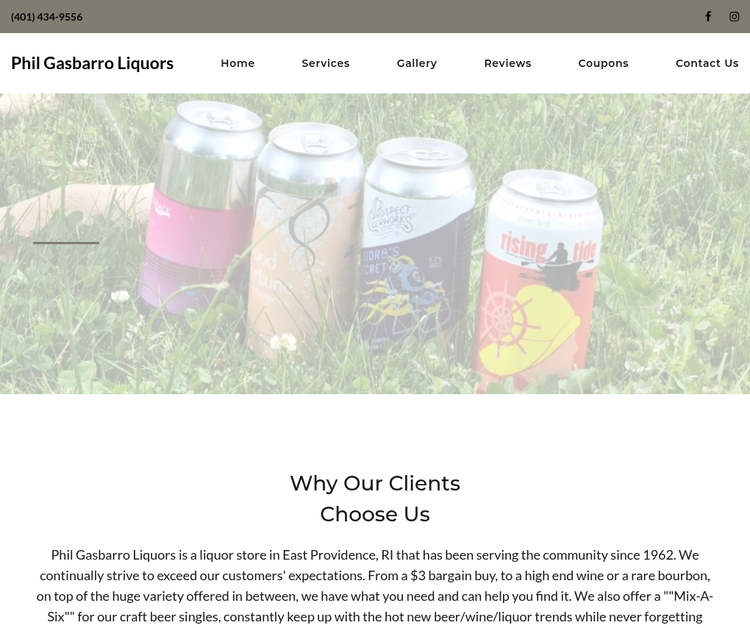Open the Services menu item
Viewport: 750px width, 628px height.
point(325,63)
